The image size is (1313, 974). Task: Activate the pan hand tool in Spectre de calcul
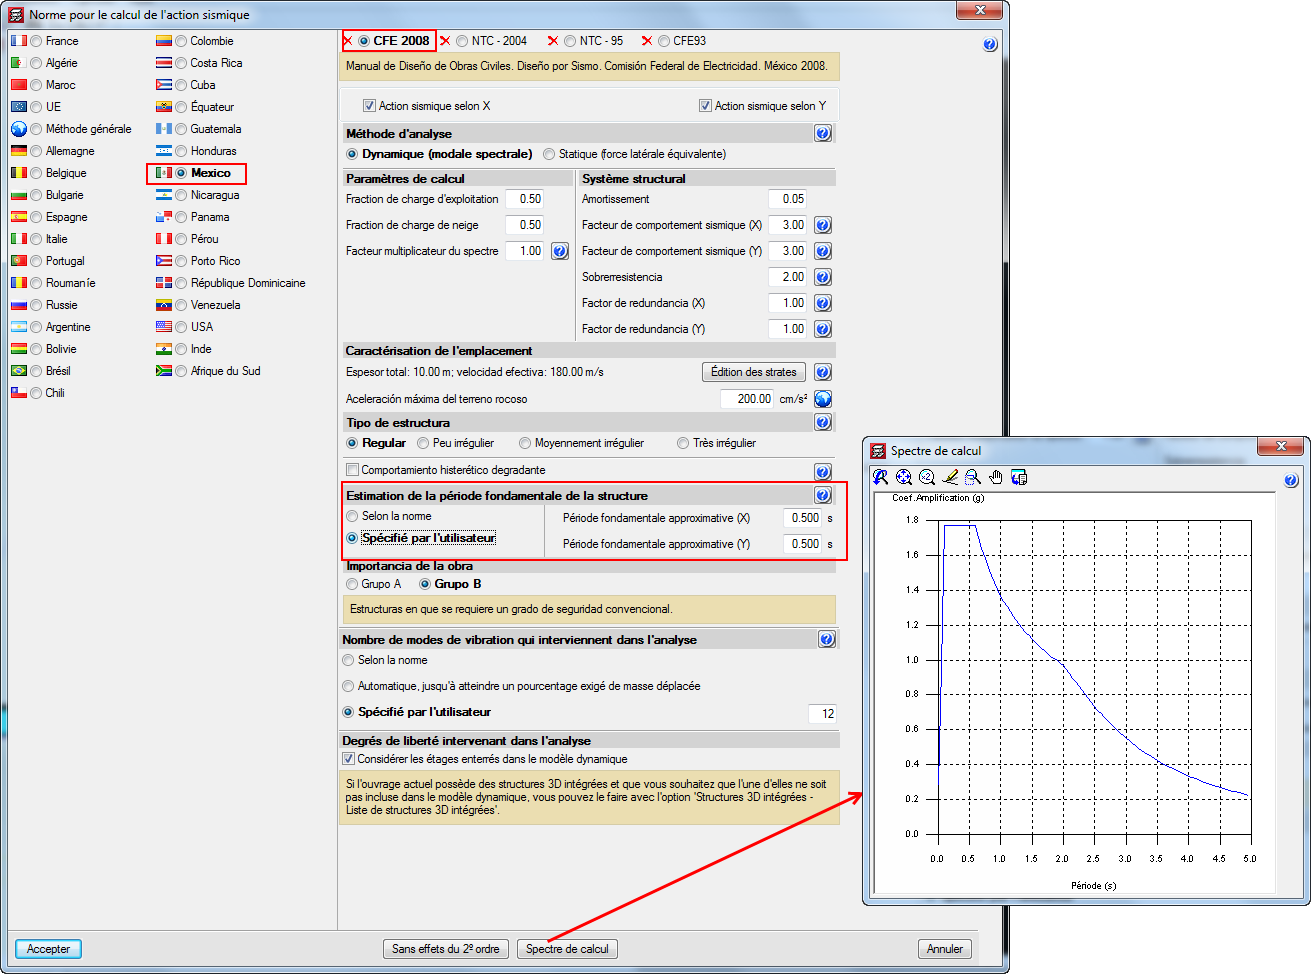coord(995,477)
